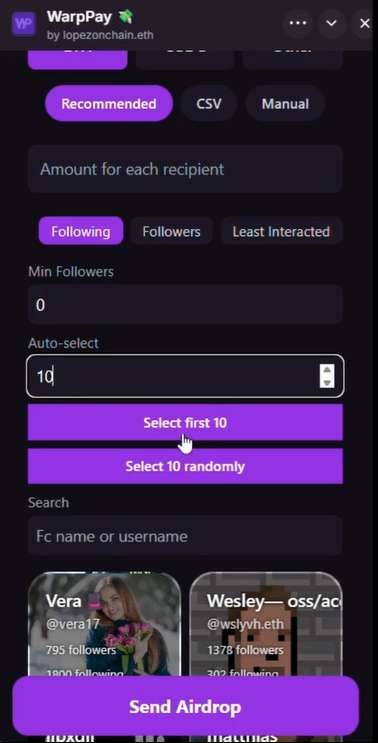The height and width of the screenshot is (743, 378).
Task: Decrease Auto-select value with down arrow
Action: [x=327, y=382]
